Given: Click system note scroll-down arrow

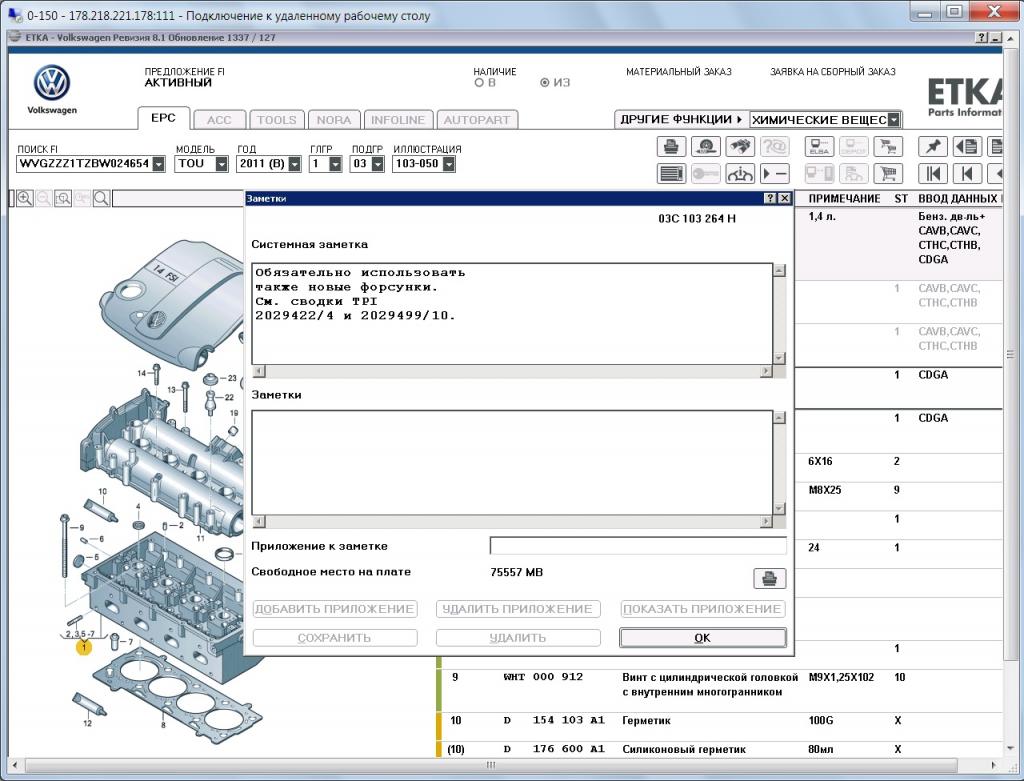Looking at the screenshot, I should click(x=779, y=358).
